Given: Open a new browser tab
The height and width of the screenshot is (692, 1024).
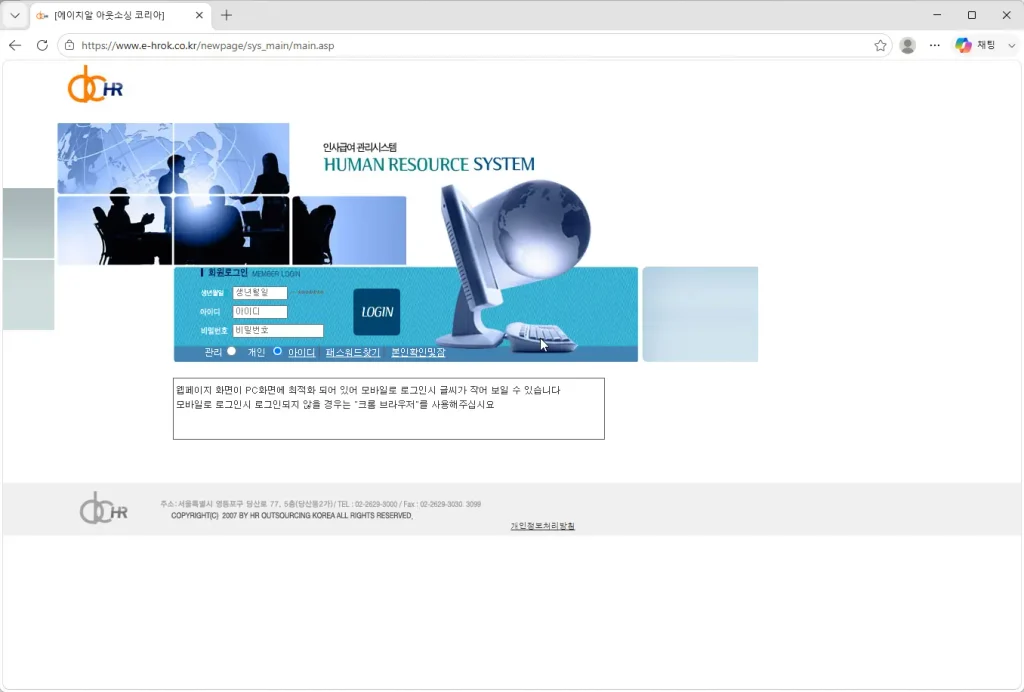Looking at the screenshot, I should (226, 15).
